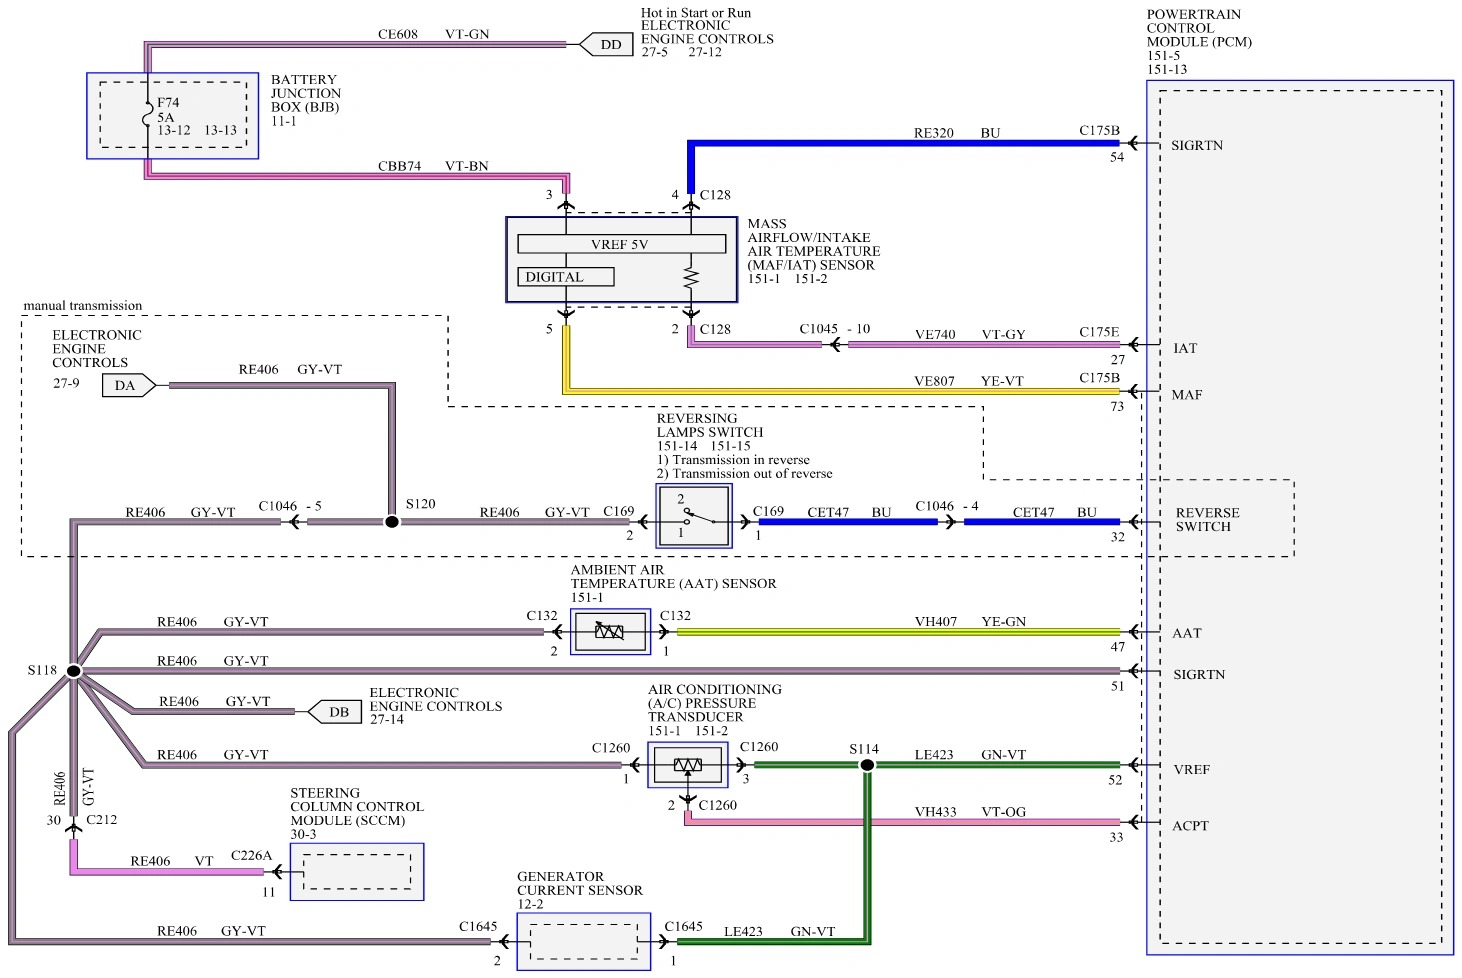Select the 'C1046 - 5' connector label
Image resolution: width=1462 pixels, height=978 pixels.
click(x=290, y=506)
